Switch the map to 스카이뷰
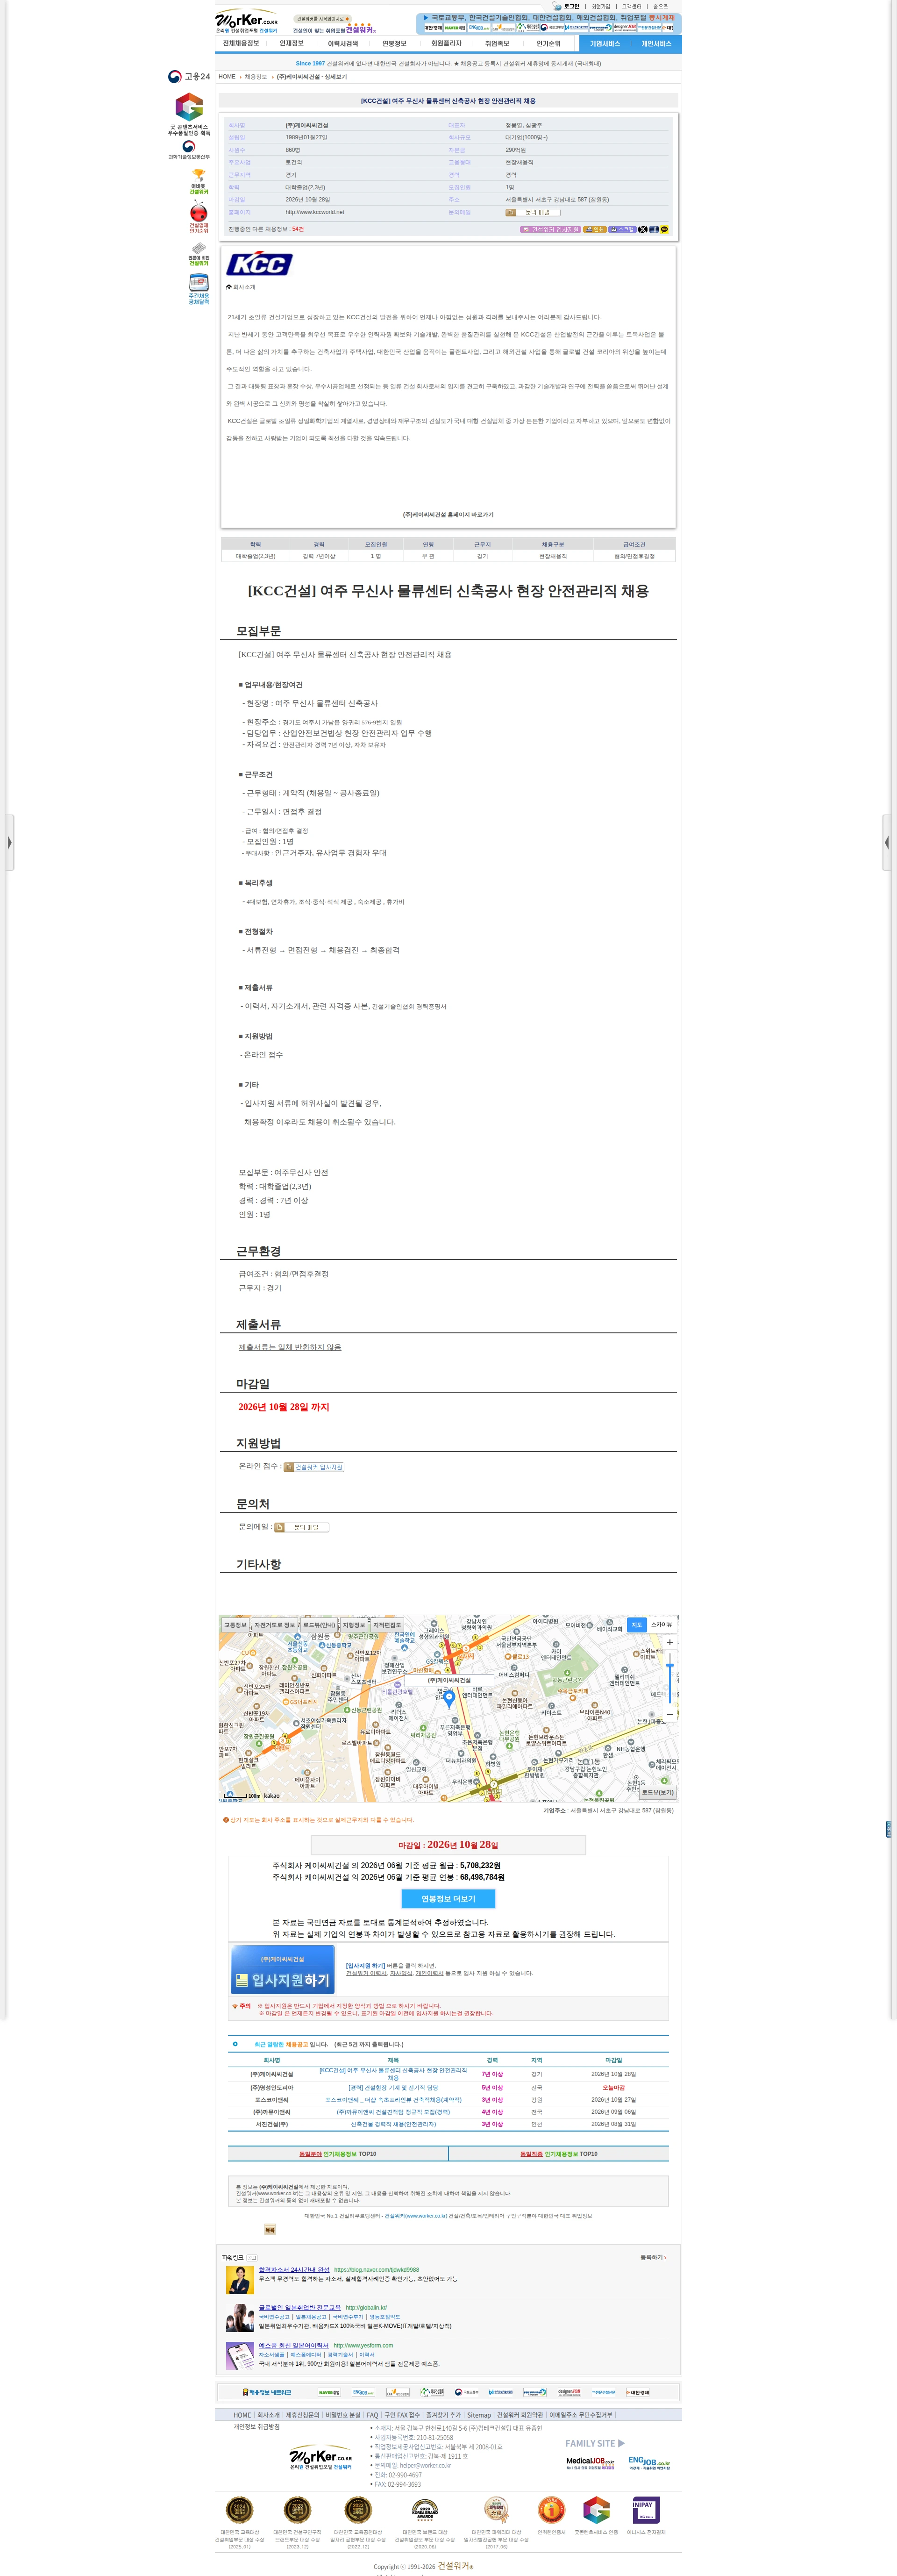 tap(662, 1625)
